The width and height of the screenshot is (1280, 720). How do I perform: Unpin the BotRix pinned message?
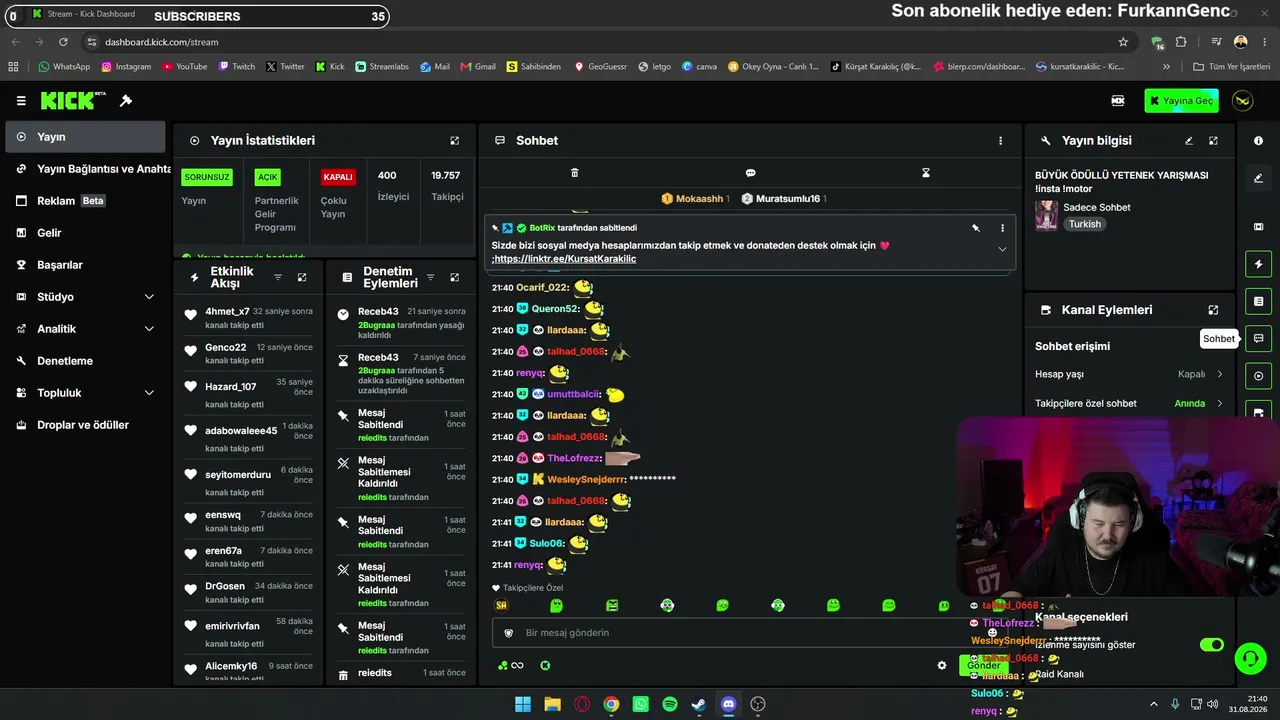point(976,228)
